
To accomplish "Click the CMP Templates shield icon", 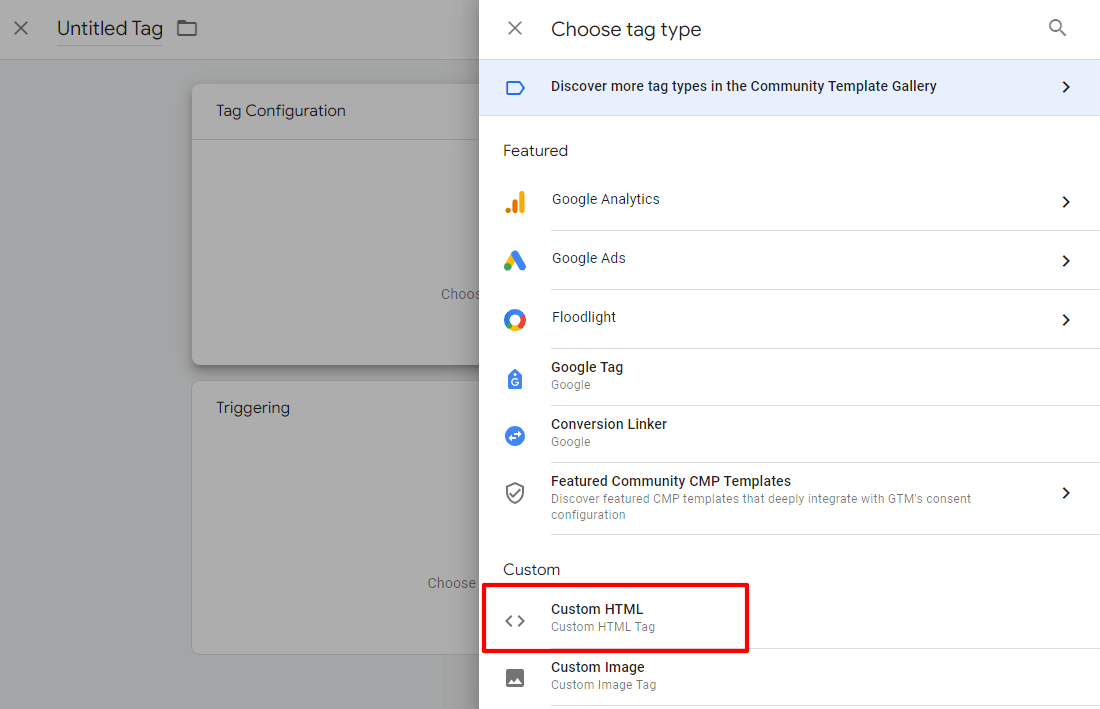I will tap(515, 492).
